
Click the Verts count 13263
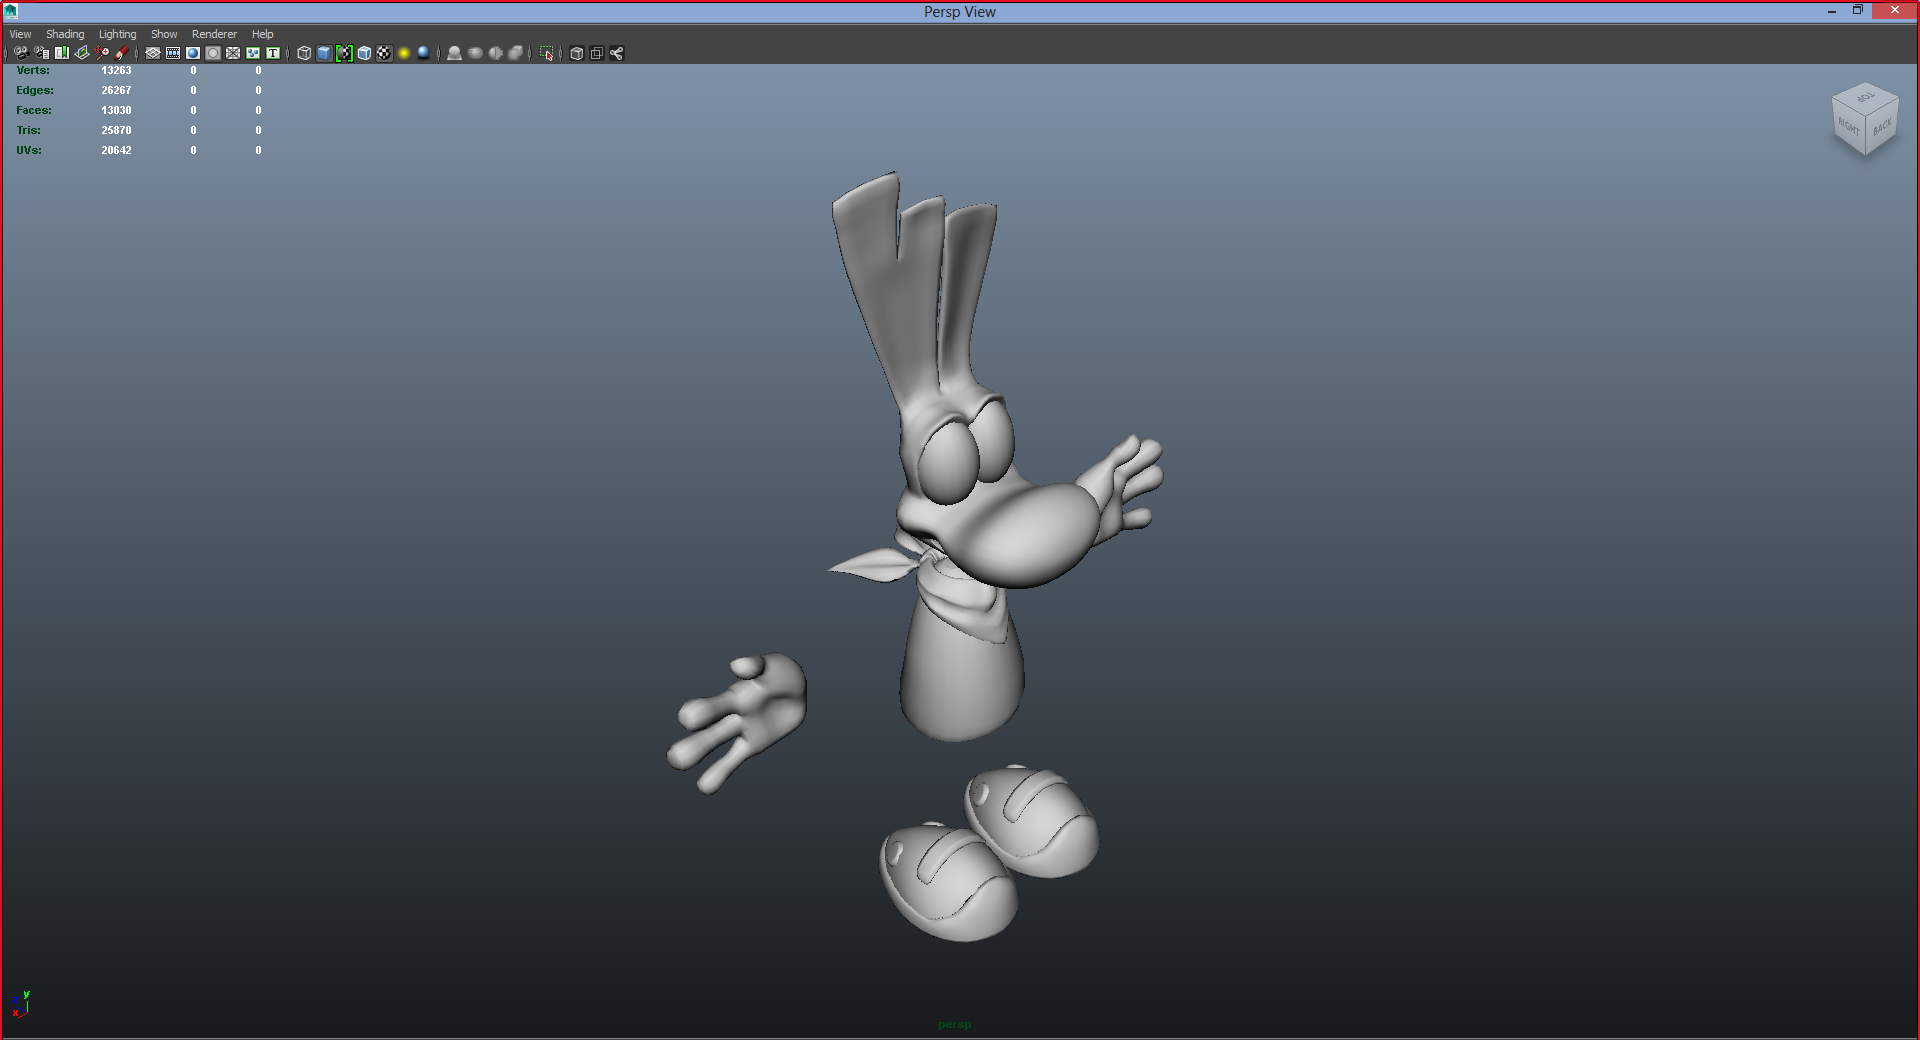click(x=116, y=70)
